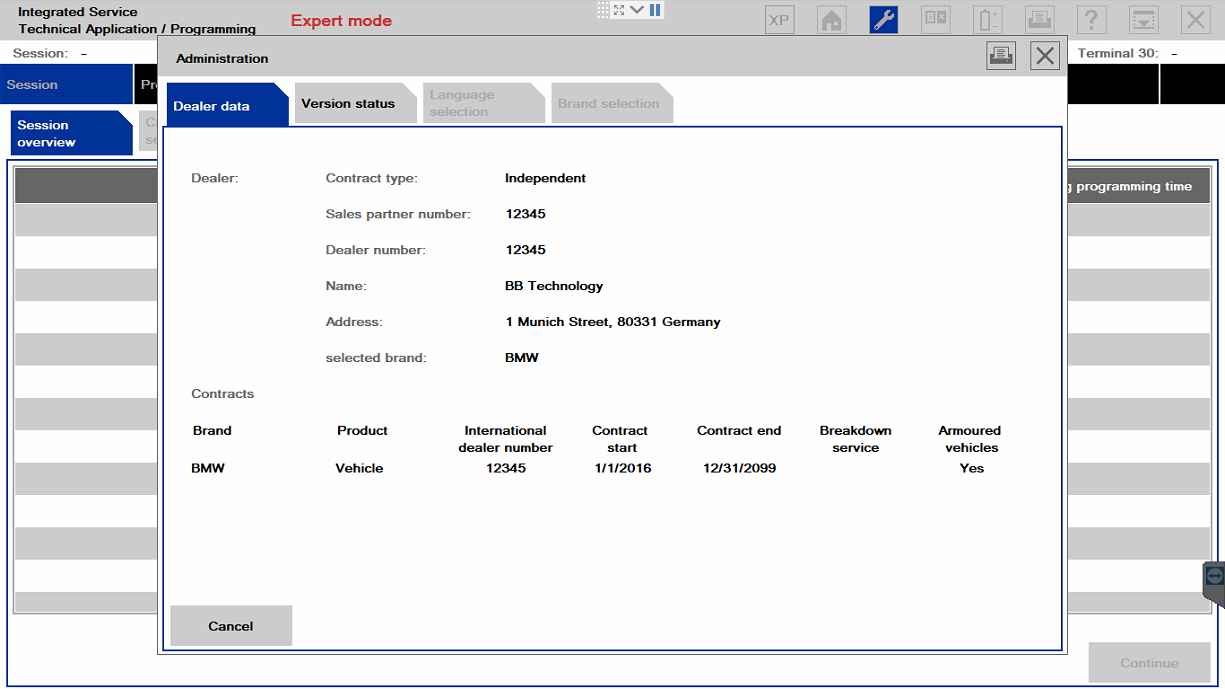Open the wrench administration icon
Image resolution: width=1225 pixels, height=689 pixels.
(884, 20)
